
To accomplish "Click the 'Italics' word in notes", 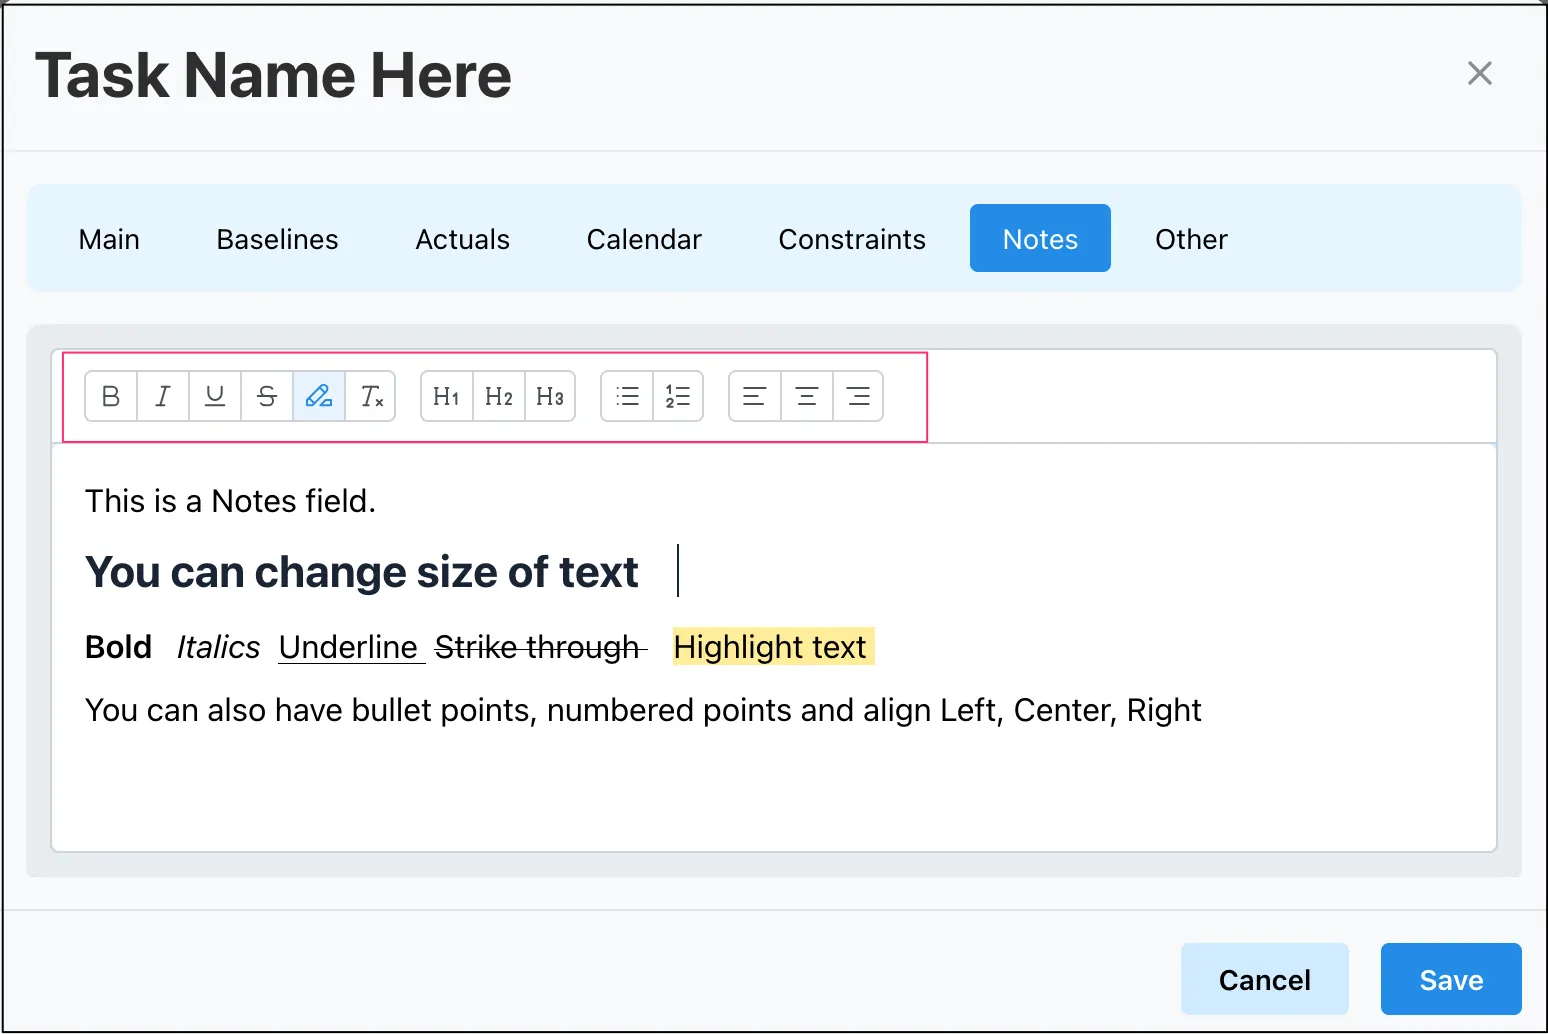I will point(218,647).
